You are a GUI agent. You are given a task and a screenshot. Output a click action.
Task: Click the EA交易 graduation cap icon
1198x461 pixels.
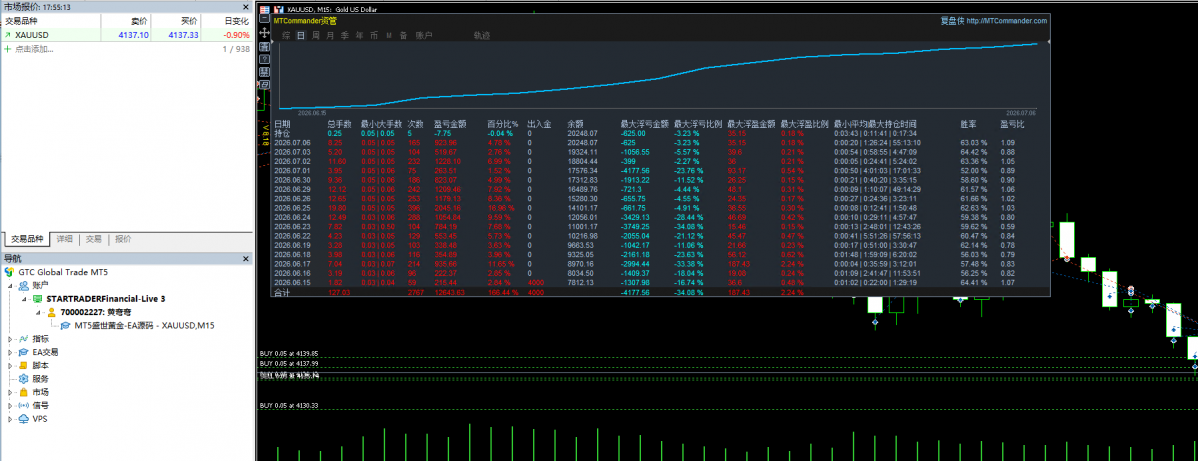click(x=24, y=352)
